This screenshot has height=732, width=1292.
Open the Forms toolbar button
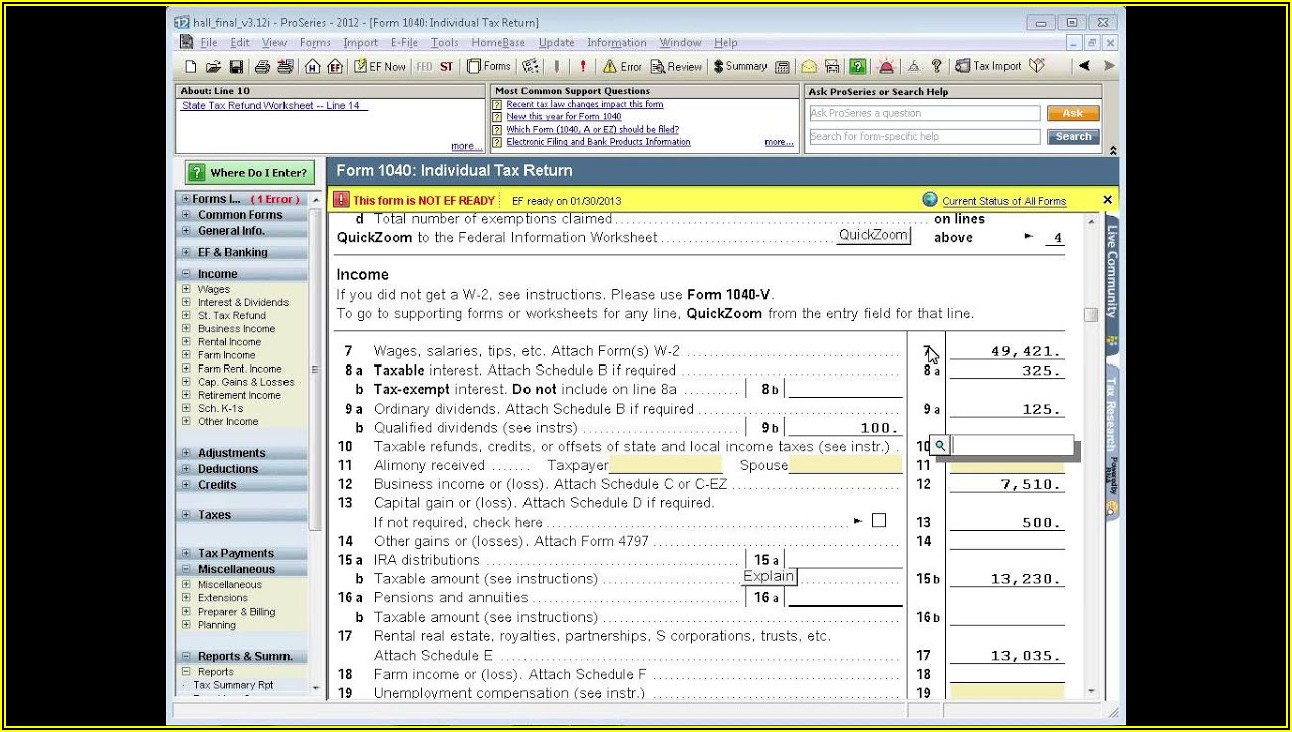489,67
